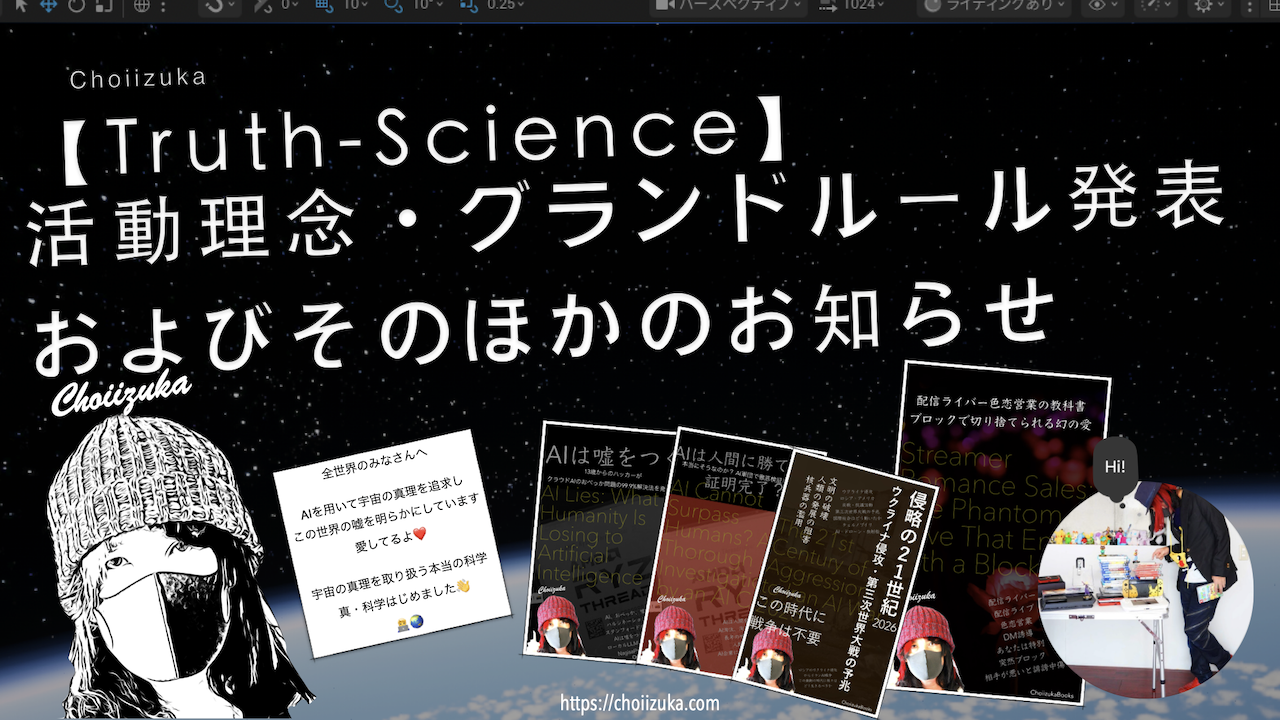
Task: Toggle world coordinate system globe icon
Action: click(x=141, y=5)
